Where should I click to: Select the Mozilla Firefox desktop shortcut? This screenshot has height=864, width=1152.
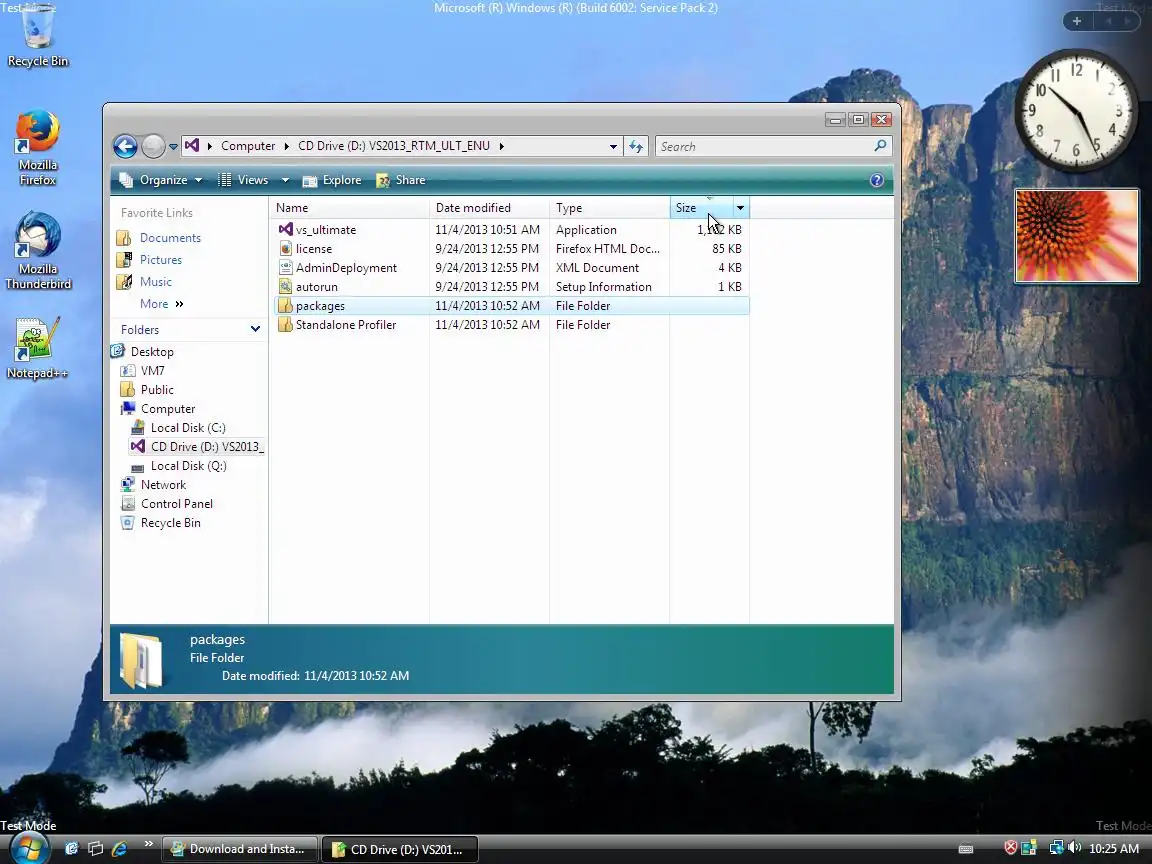coord(37,147)
